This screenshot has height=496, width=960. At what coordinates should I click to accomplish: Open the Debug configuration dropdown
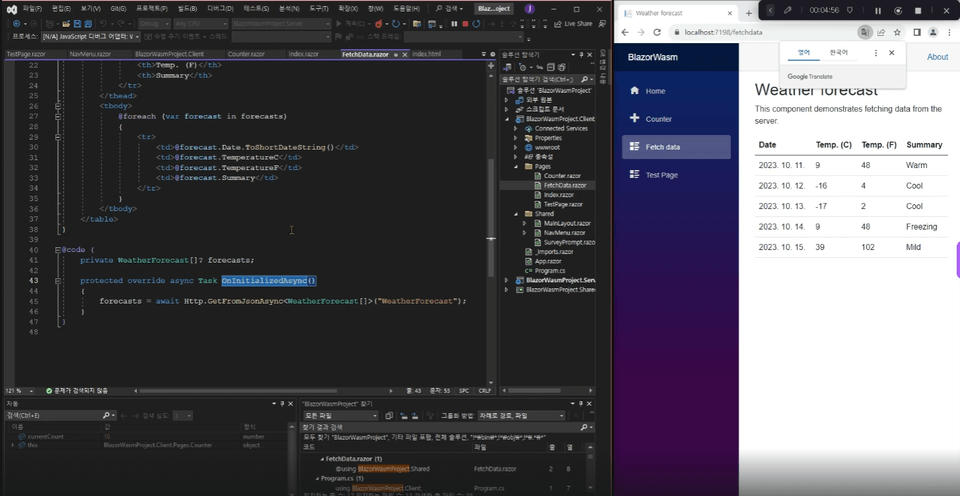[153, 23]
